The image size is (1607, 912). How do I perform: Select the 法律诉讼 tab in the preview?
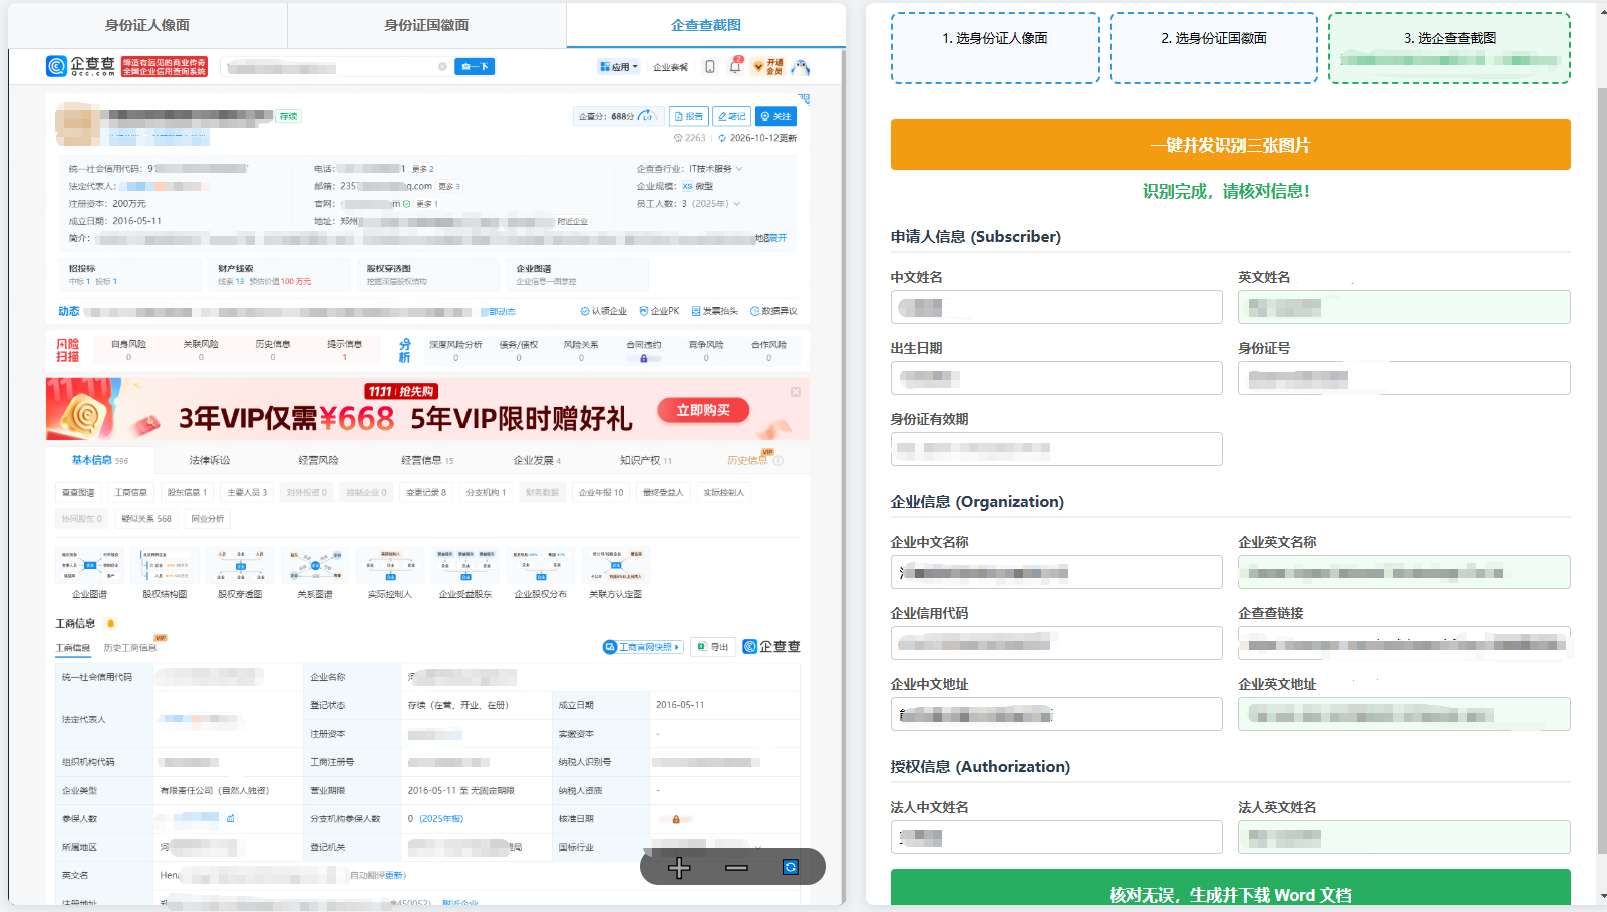click(210, 460)
